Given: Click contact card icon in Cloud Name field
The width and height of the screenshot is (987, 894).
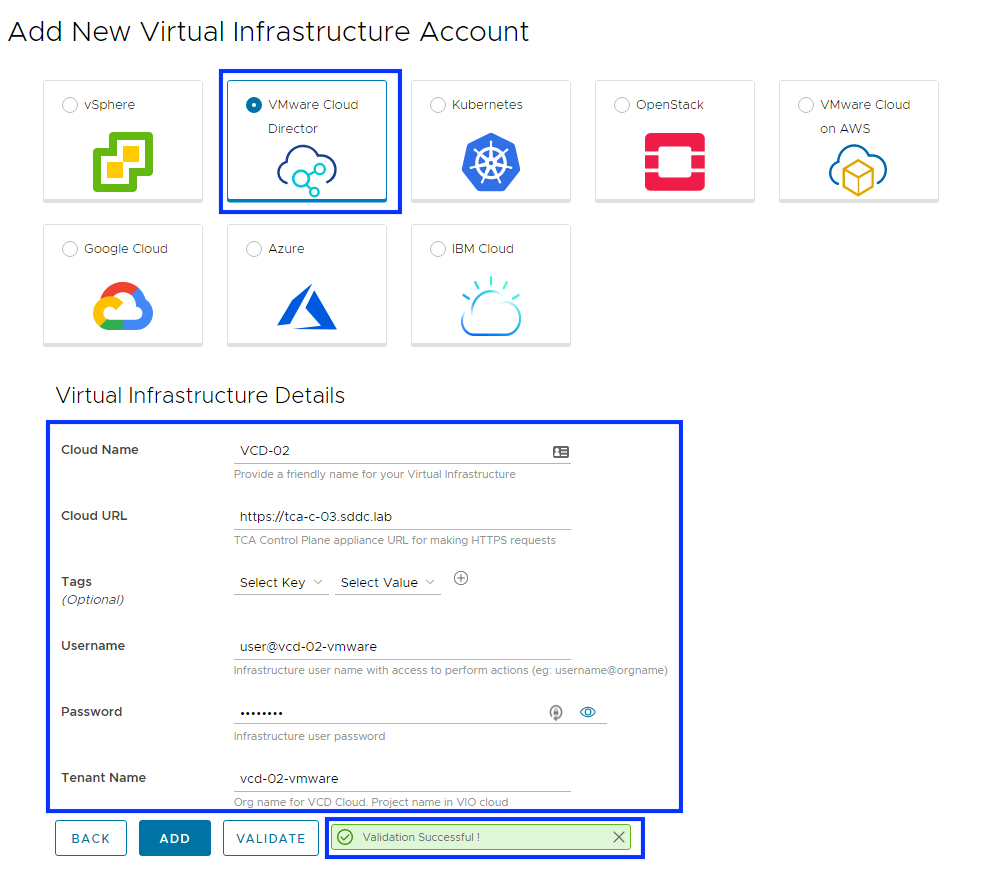Looking at the screenshot, I should click(x=561, y=452).
